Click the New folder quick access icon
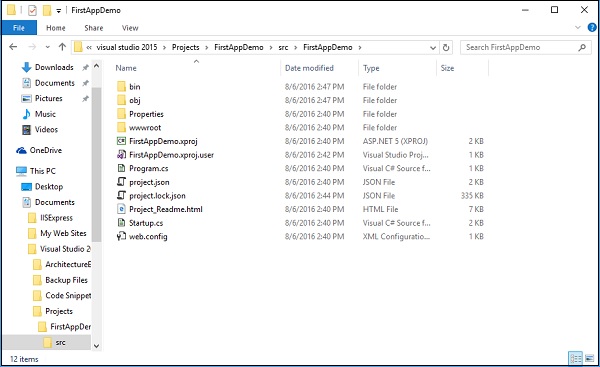The image size is (600, 367). coord(47,10)
